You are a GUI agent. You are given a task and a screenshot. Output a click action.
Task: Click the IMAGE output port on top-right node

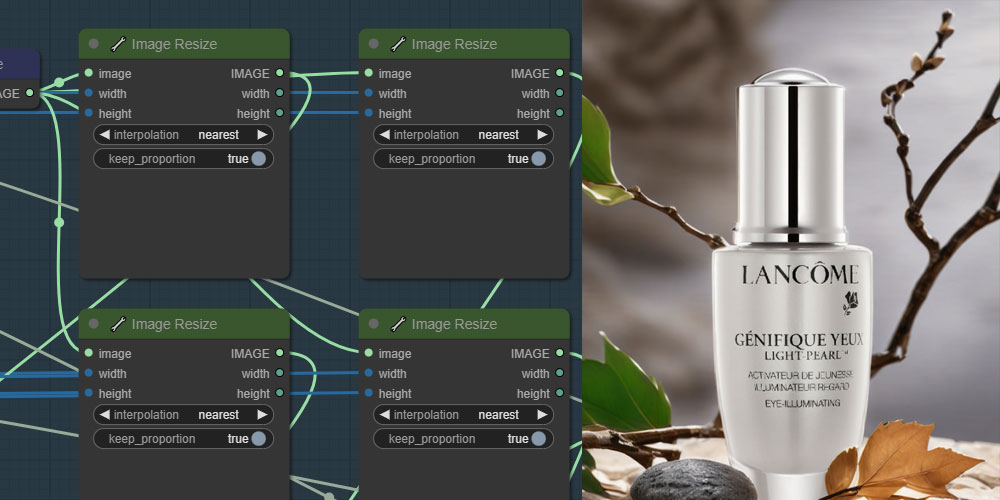pyautogui.click(x=559, y=73)
